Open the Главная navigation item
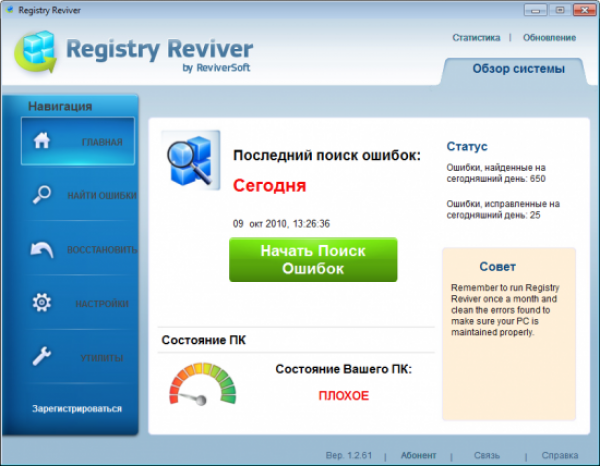The image size is (600, 466). click(x=78, y=141)
